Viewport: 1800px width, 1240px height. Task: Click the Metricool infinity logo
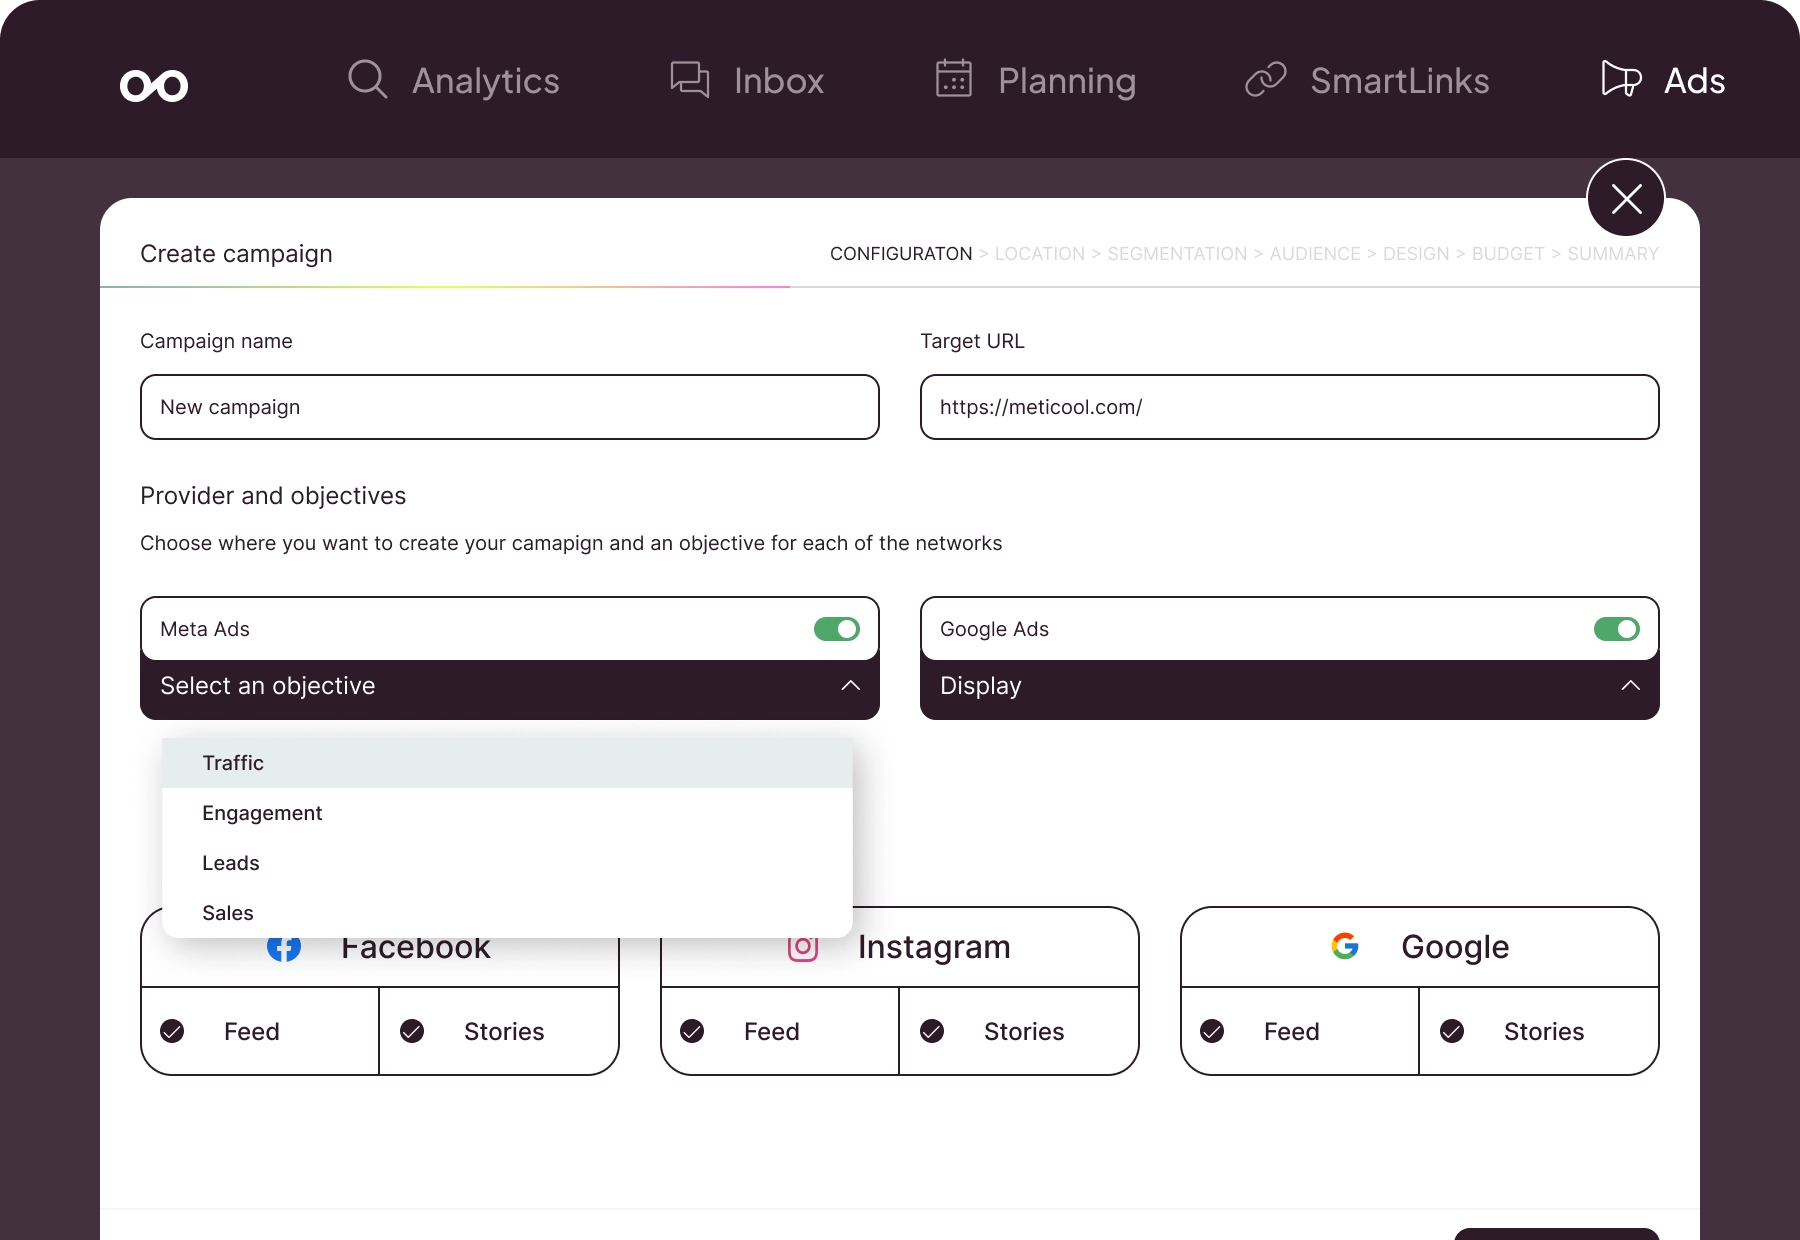pos(154,86)
